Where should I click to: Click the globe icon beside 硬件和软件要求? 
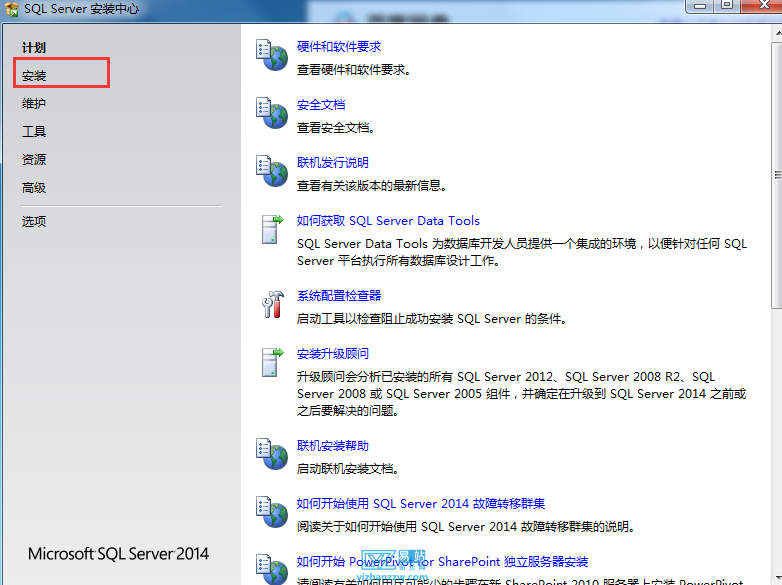click(272, 55)
